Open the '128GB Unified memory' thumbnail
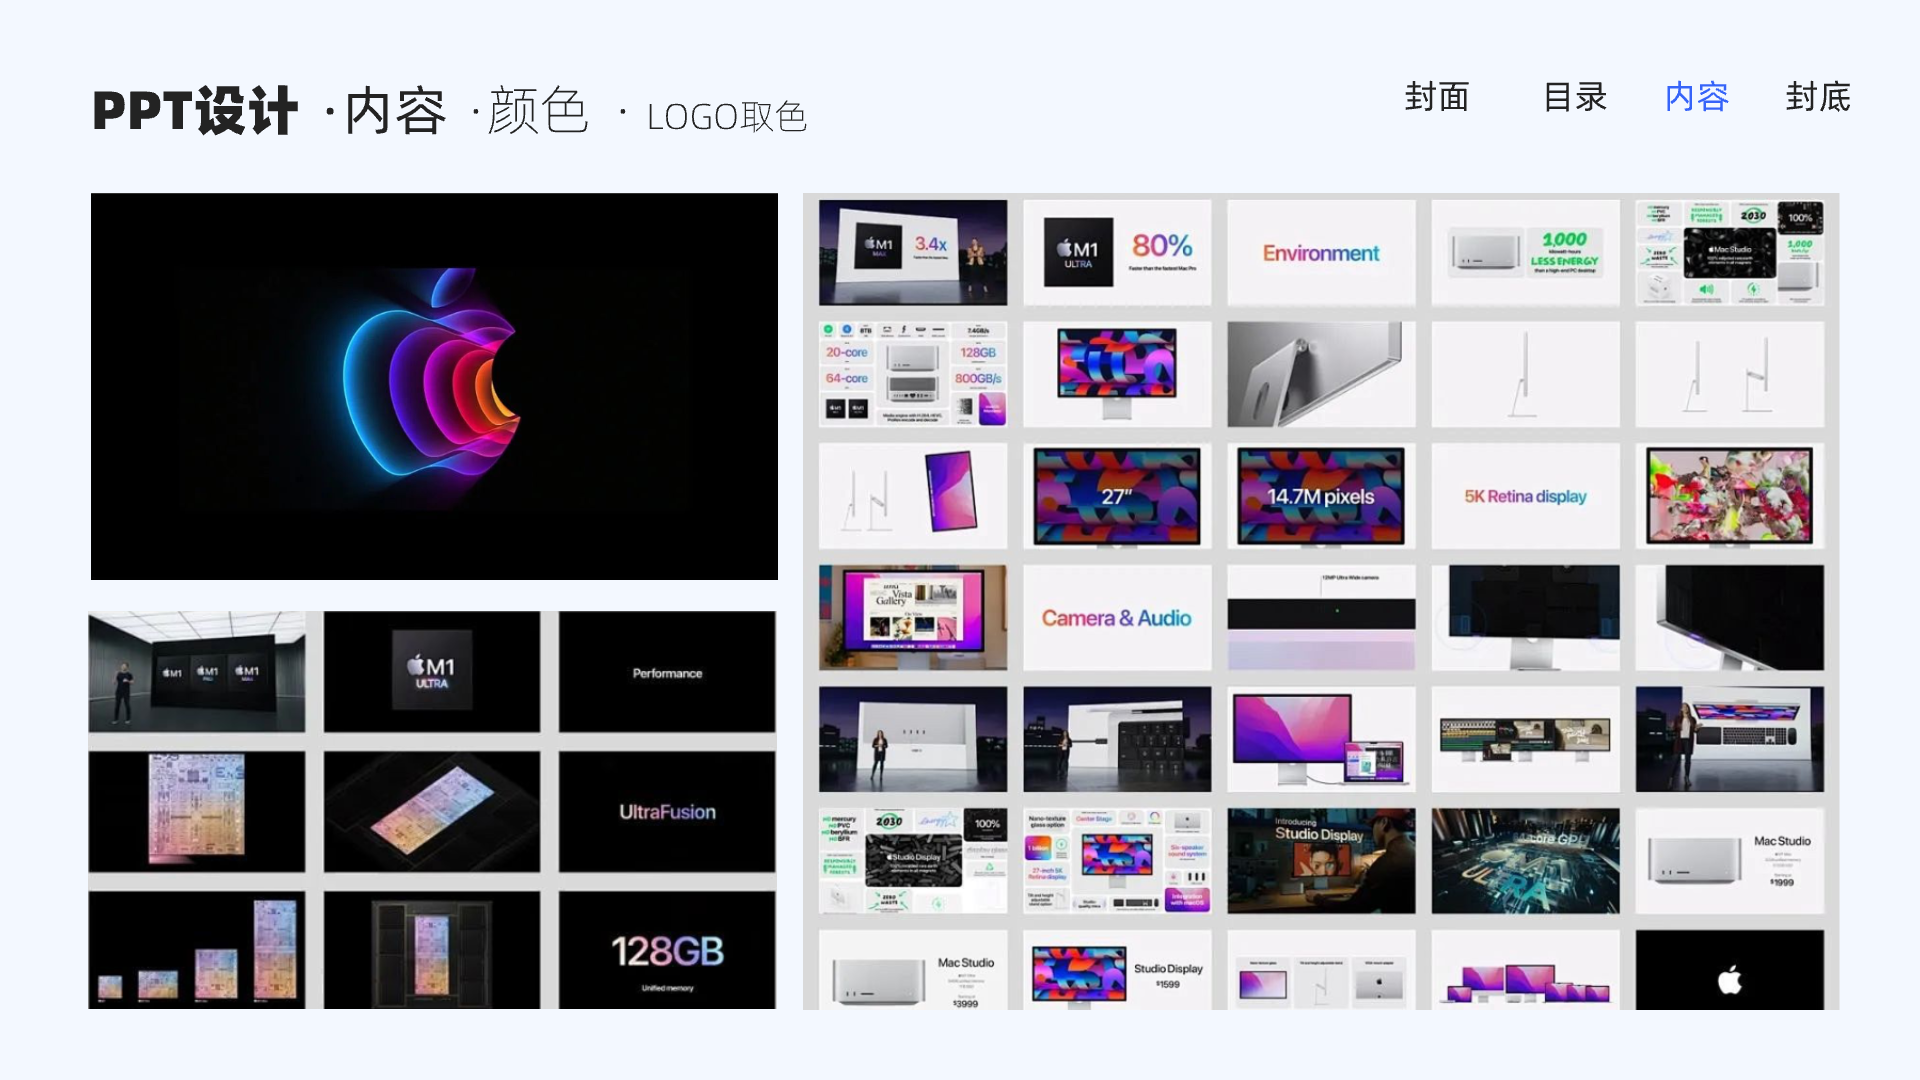 [x=667, y=951]
